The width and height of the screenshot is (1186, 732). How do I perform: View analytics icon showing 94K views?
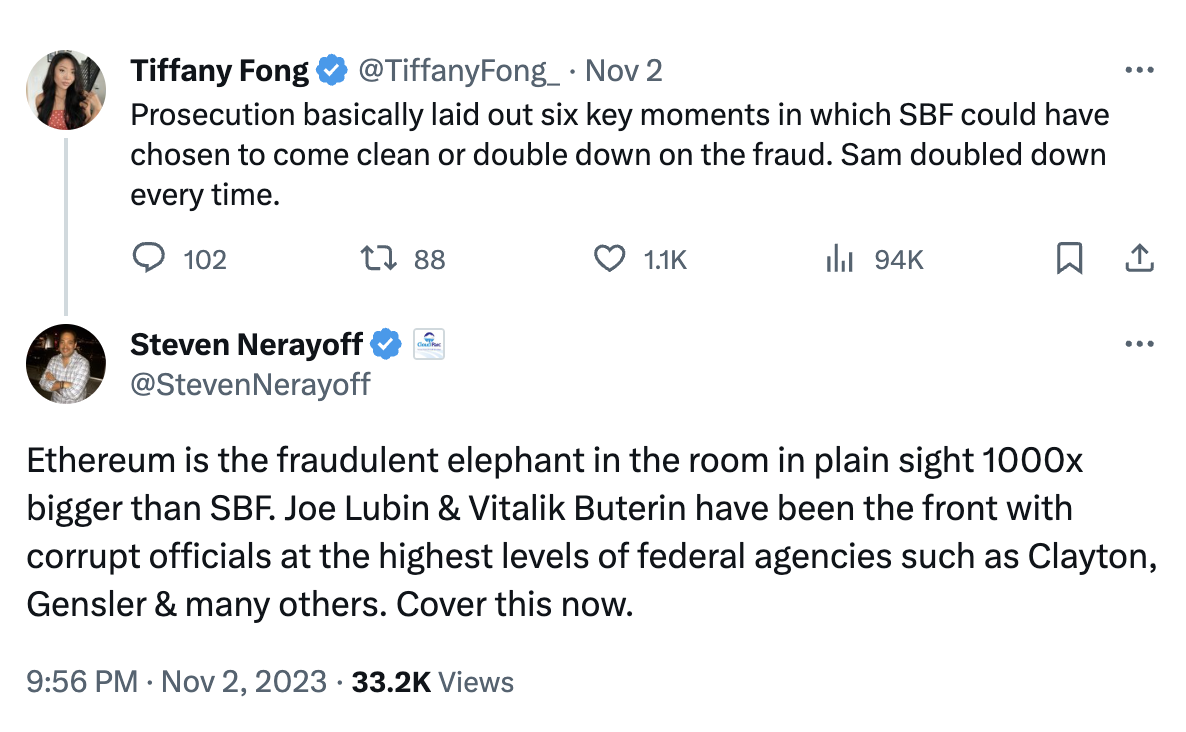pos(839,260)
